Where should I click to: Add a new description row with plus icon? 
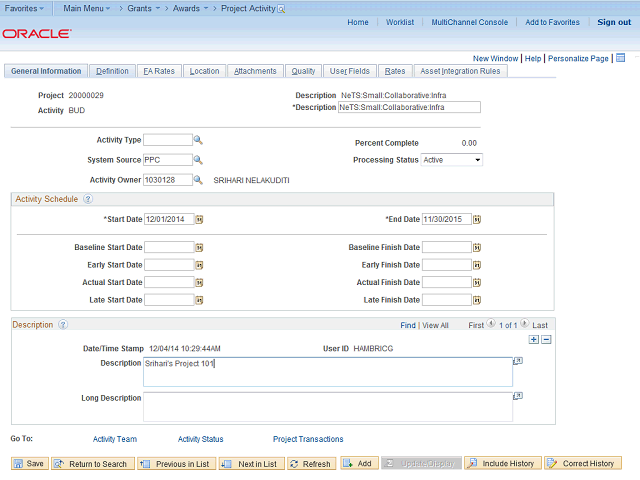(533, 340)
